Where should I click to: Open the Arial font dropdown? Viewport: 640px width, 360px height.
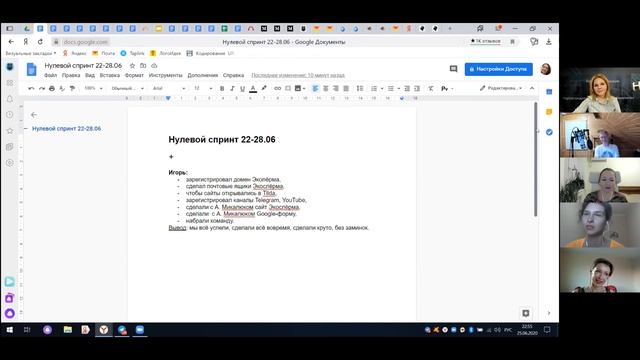pyautogui.click(x=169, y=88)
